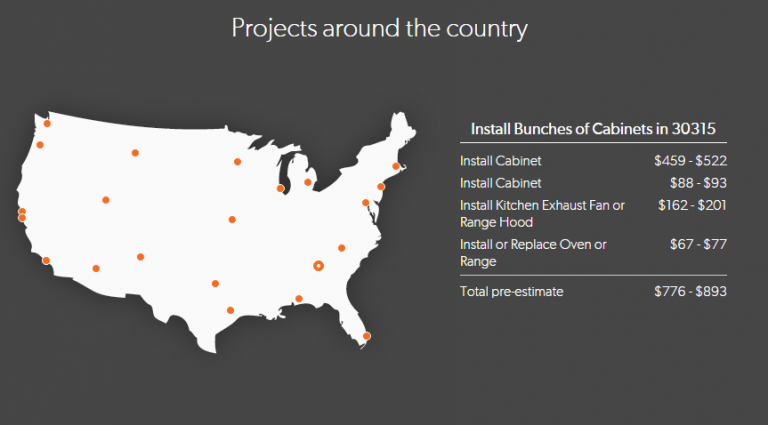This screenshot has width=768, height=425.
Task: Open the Chicago project dot
Action: coord(280,189)
